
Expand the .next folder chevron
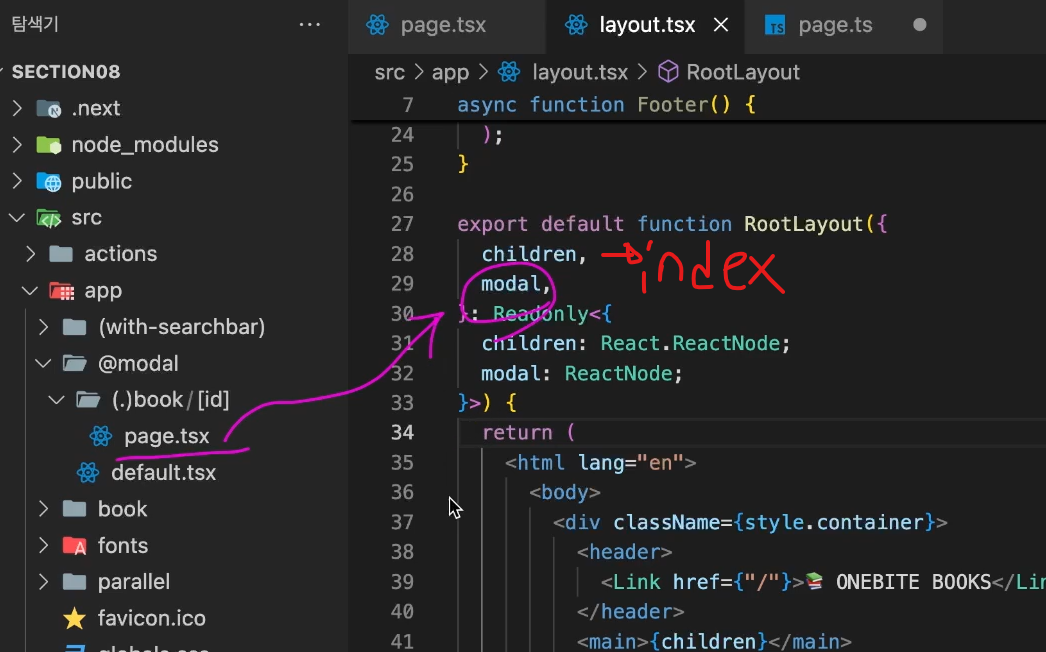17,108
